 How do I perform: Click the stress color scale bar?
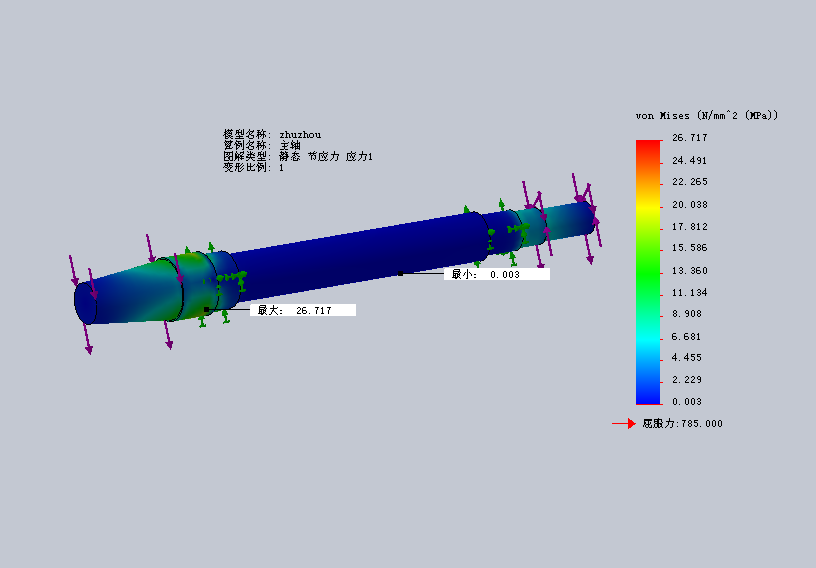tap(648, 272)
